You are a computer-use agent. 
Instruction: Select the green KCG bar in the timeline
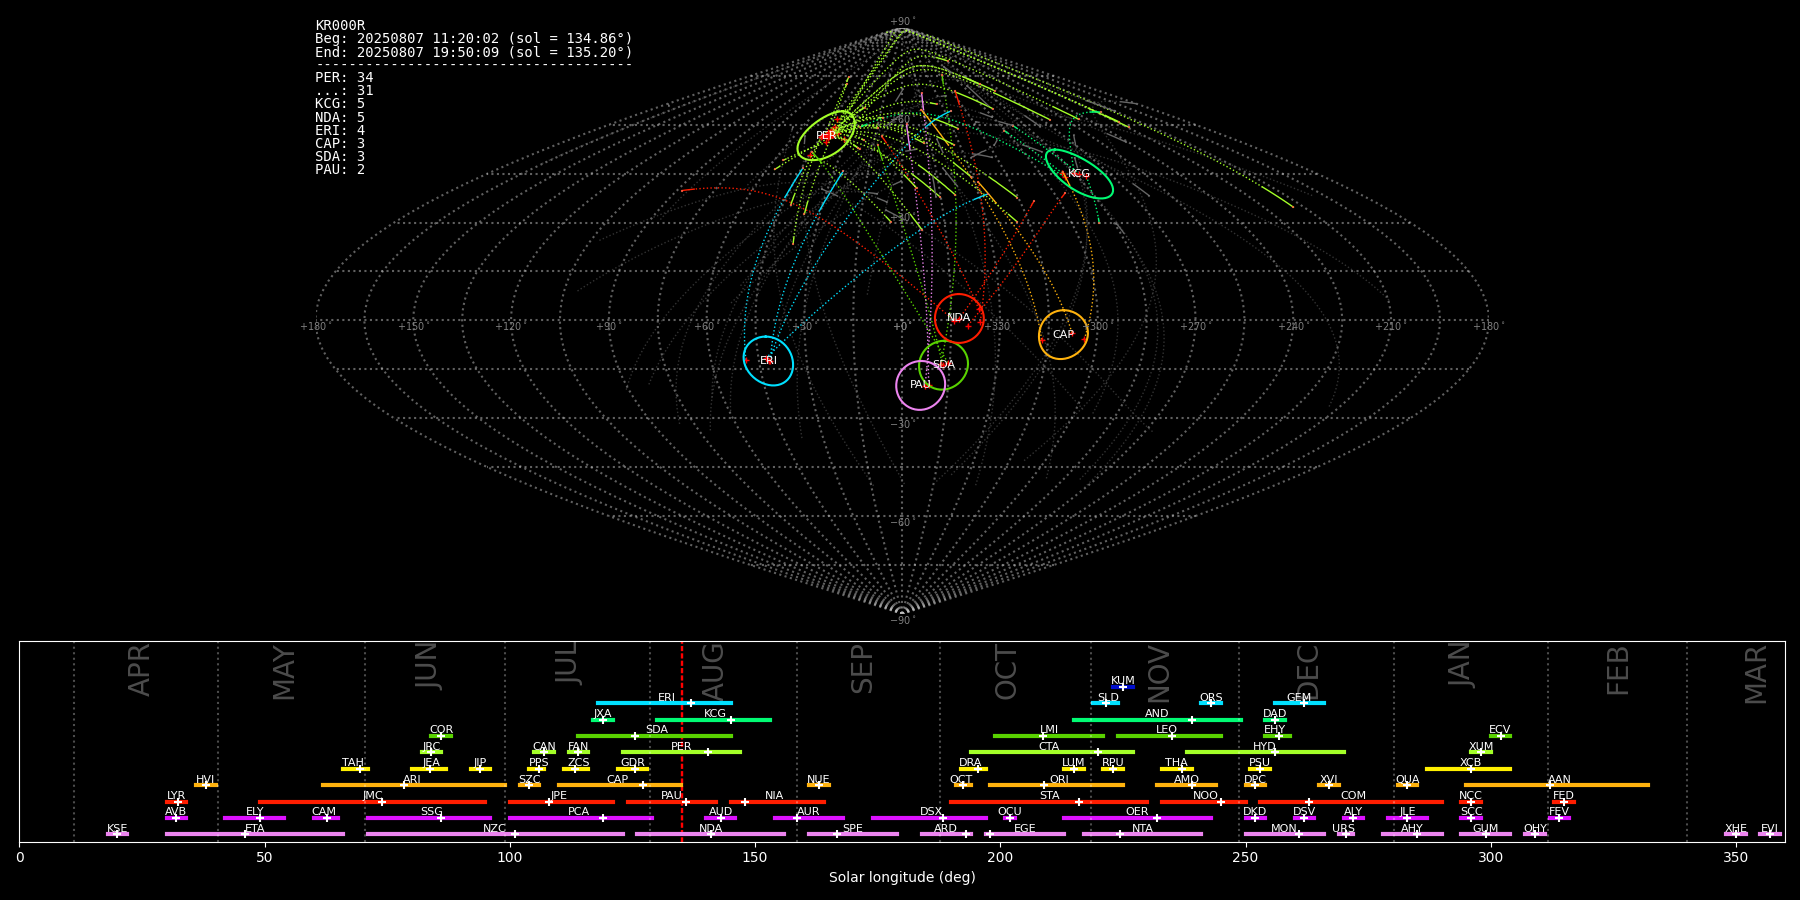click(x=713, y=719)
